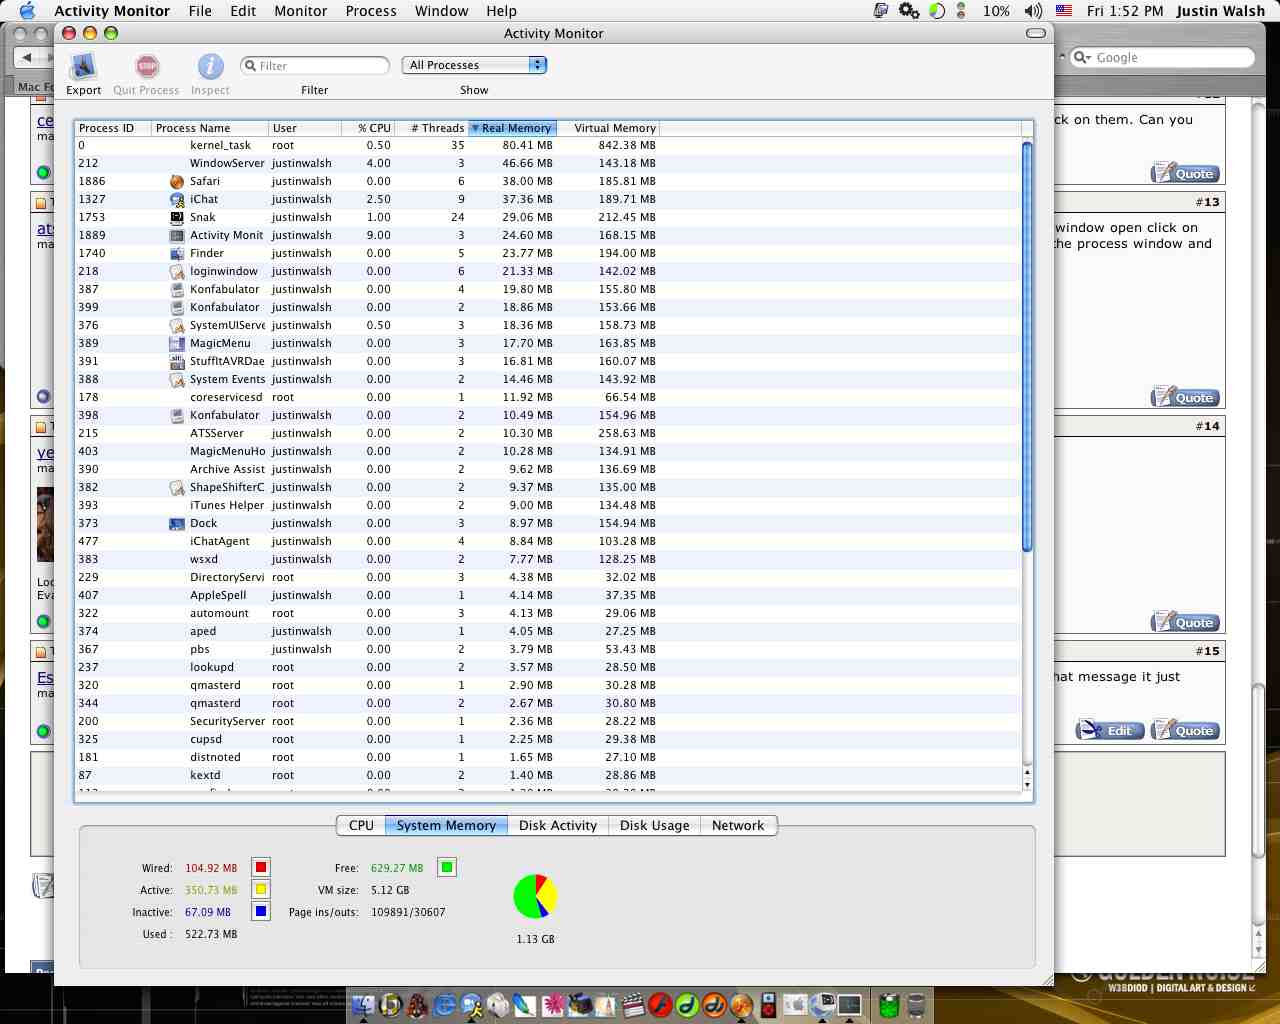Open the green Dreamweaver icon in the Dock

[x=687, y=1005]
